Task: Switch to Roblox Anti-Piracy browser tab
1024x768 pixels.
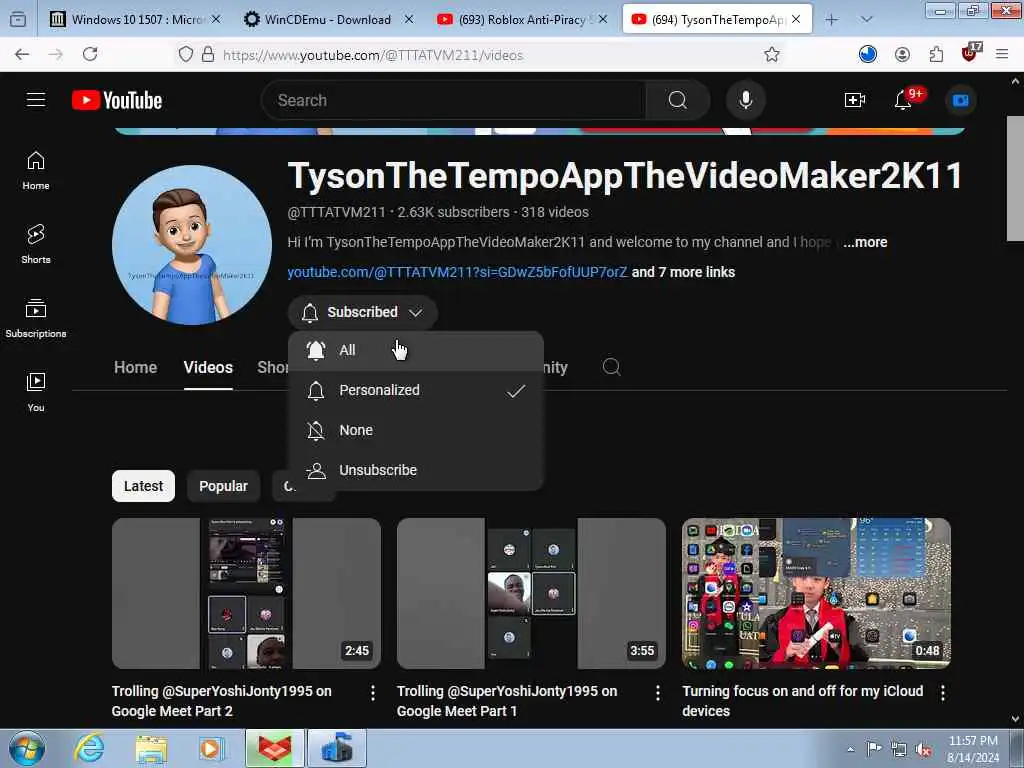Action: pyautogui.click(x=521, y=20)
